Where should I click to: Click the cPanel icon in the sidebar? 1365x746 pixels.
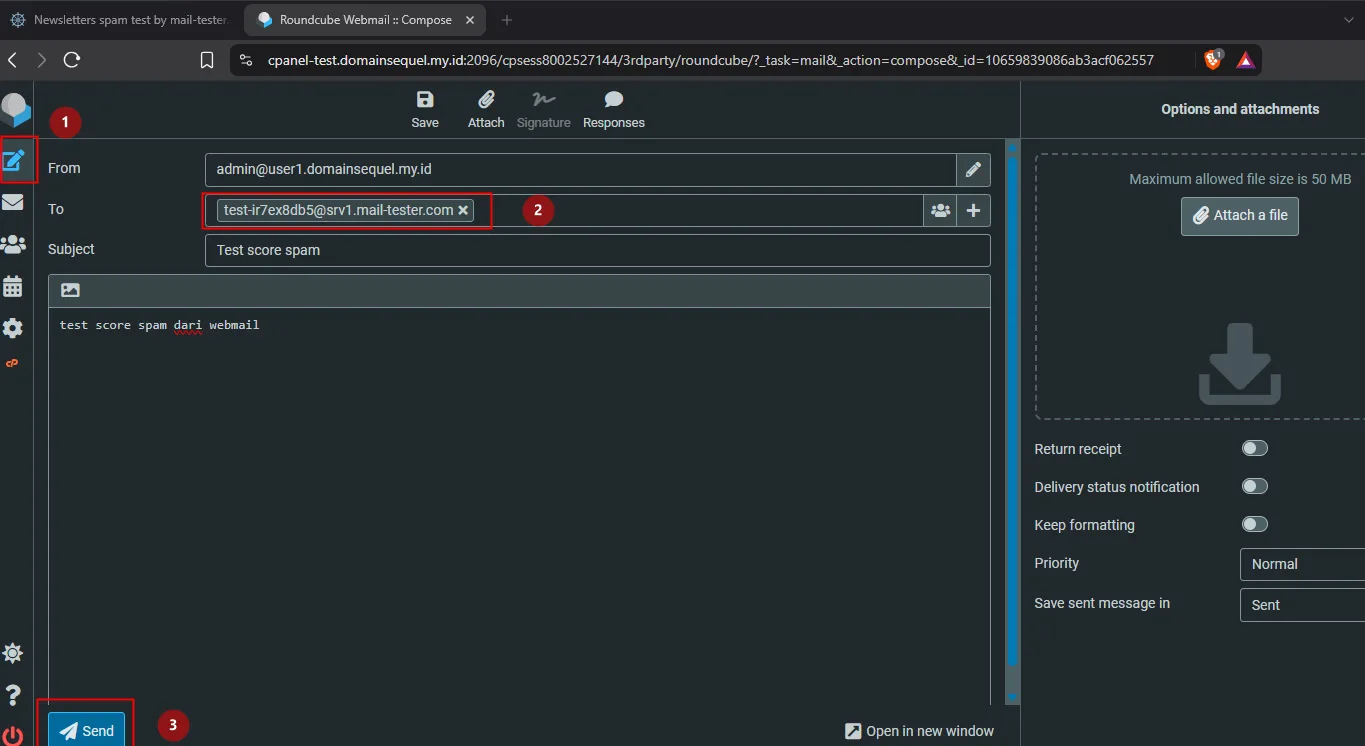point(13,363)
